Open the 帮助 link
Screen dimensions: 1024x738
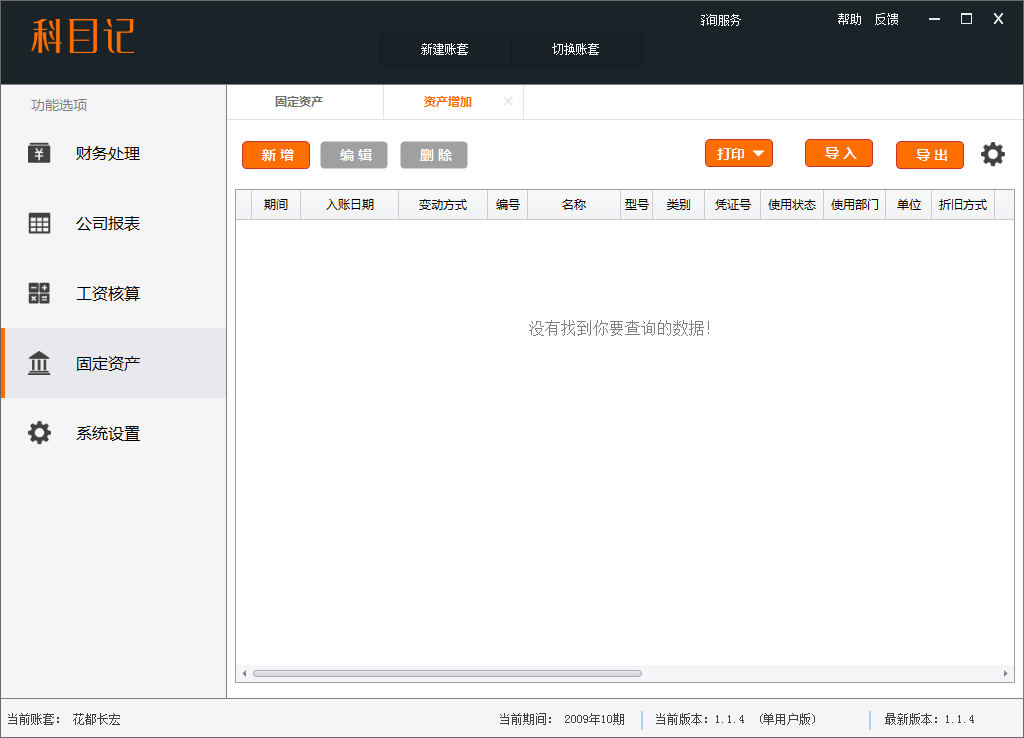[x=849, y=19]
